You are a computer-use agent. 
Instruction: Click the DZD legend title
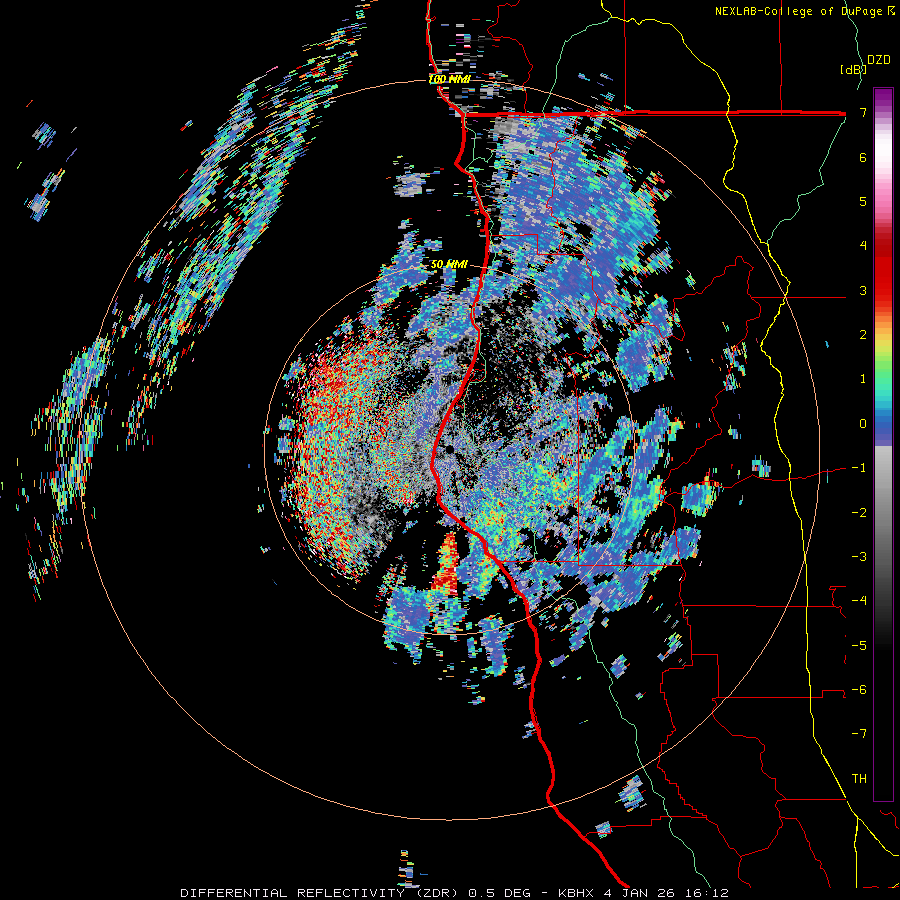click(879, 60)
